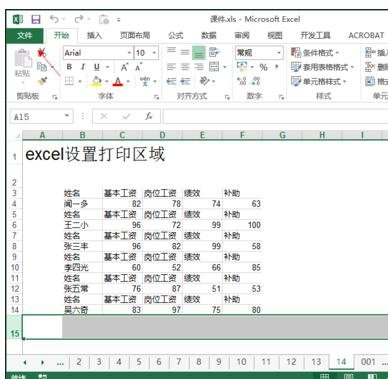Open the 常规 number format dropdown
Image resolution: width=388 pixels, height=379 pixels.
click(279, 53)
